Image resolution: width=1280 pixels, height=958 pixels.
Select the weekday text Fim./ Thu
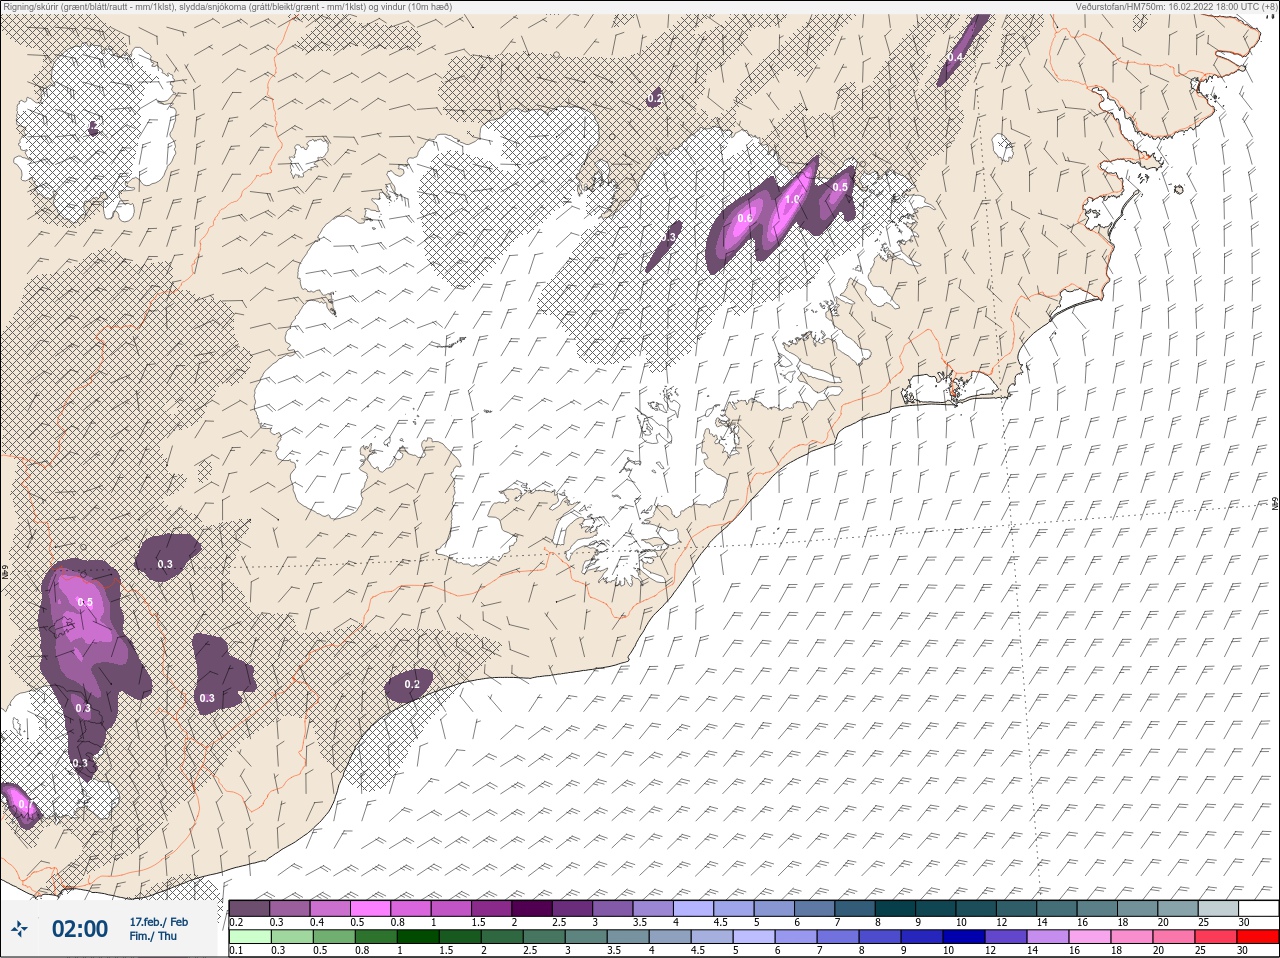(153, 936)
